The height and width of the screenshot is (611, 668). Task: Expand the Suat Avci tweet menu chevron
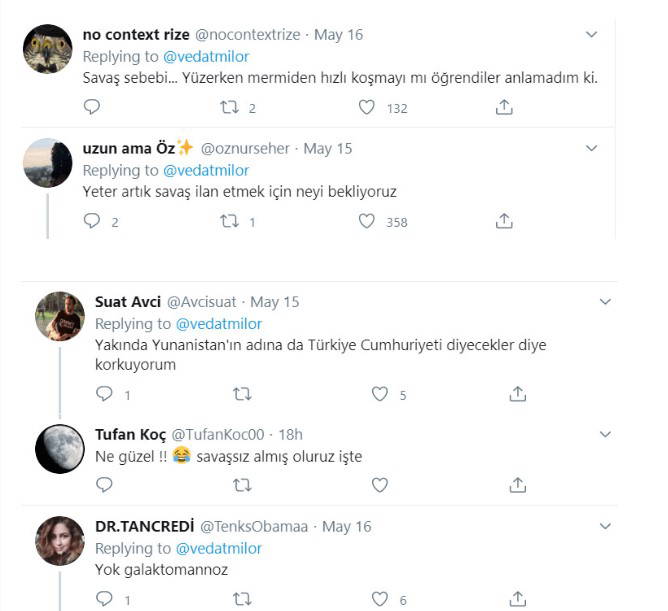coord(604,302)
